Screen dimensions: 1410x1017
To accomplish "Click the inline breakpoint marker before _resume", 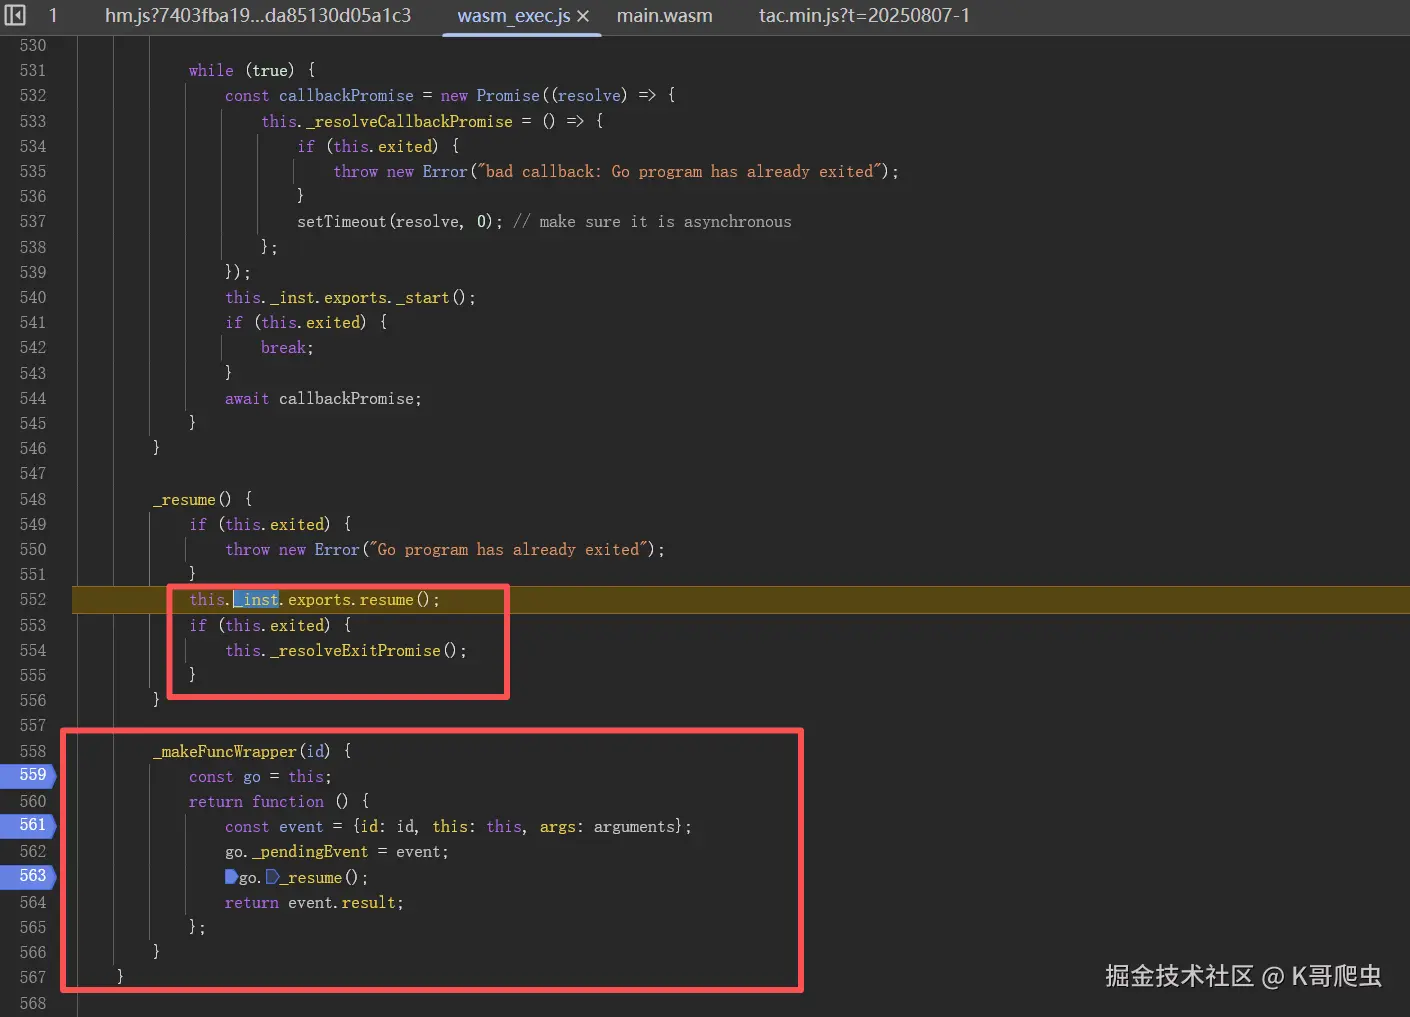I will click(x=272, y=877).
